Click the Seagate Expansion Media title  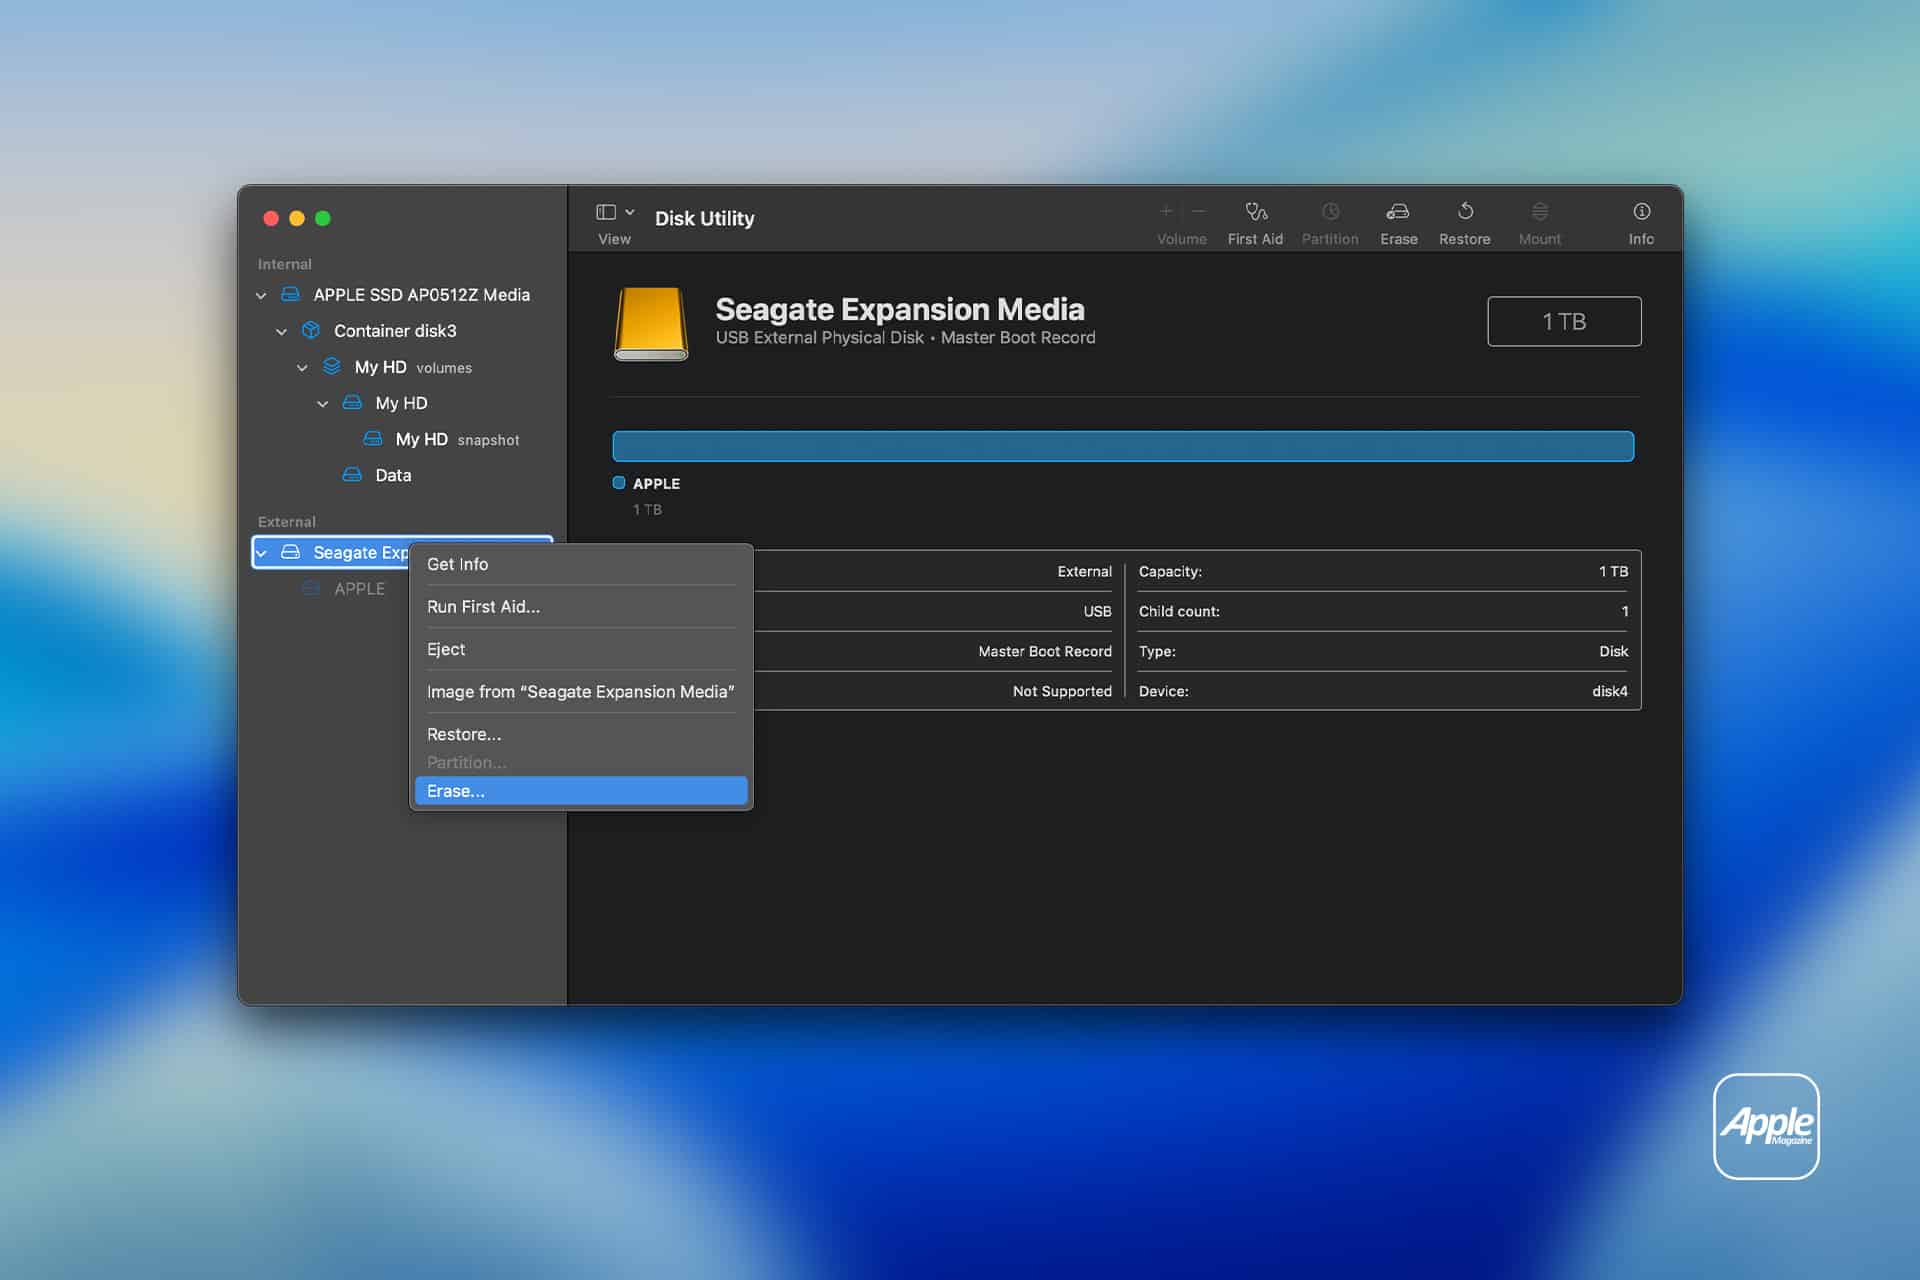coord(900,309)
